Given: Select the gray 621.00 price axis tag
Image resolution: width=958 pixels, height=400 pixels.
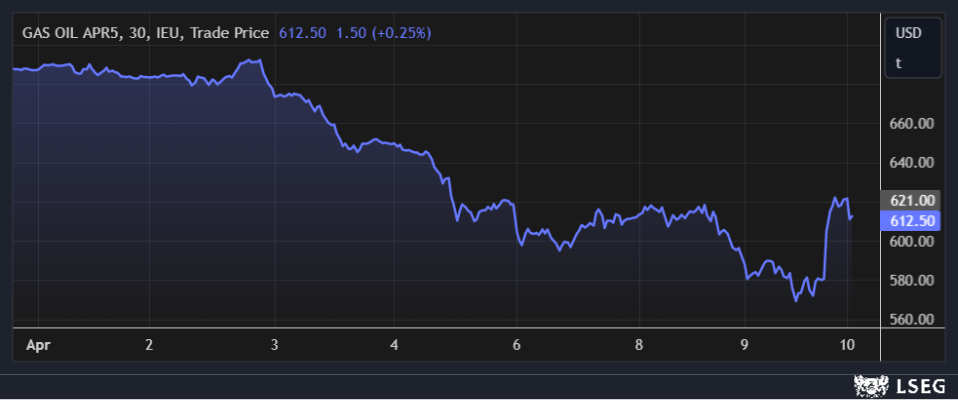Looking at the screenshot, I should tap(911, 201).
